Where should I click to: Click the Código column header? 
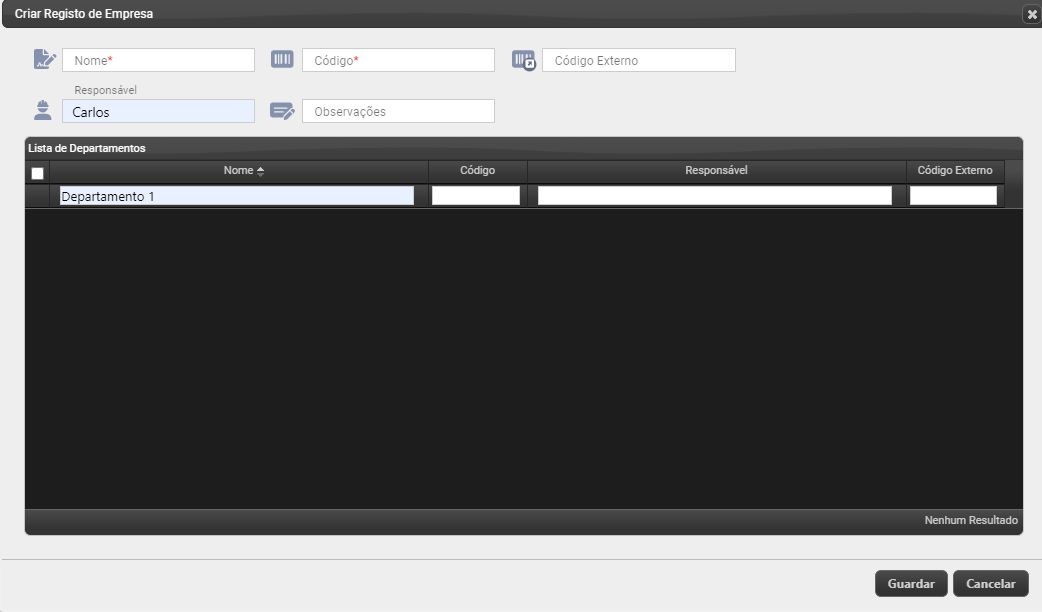478,171
